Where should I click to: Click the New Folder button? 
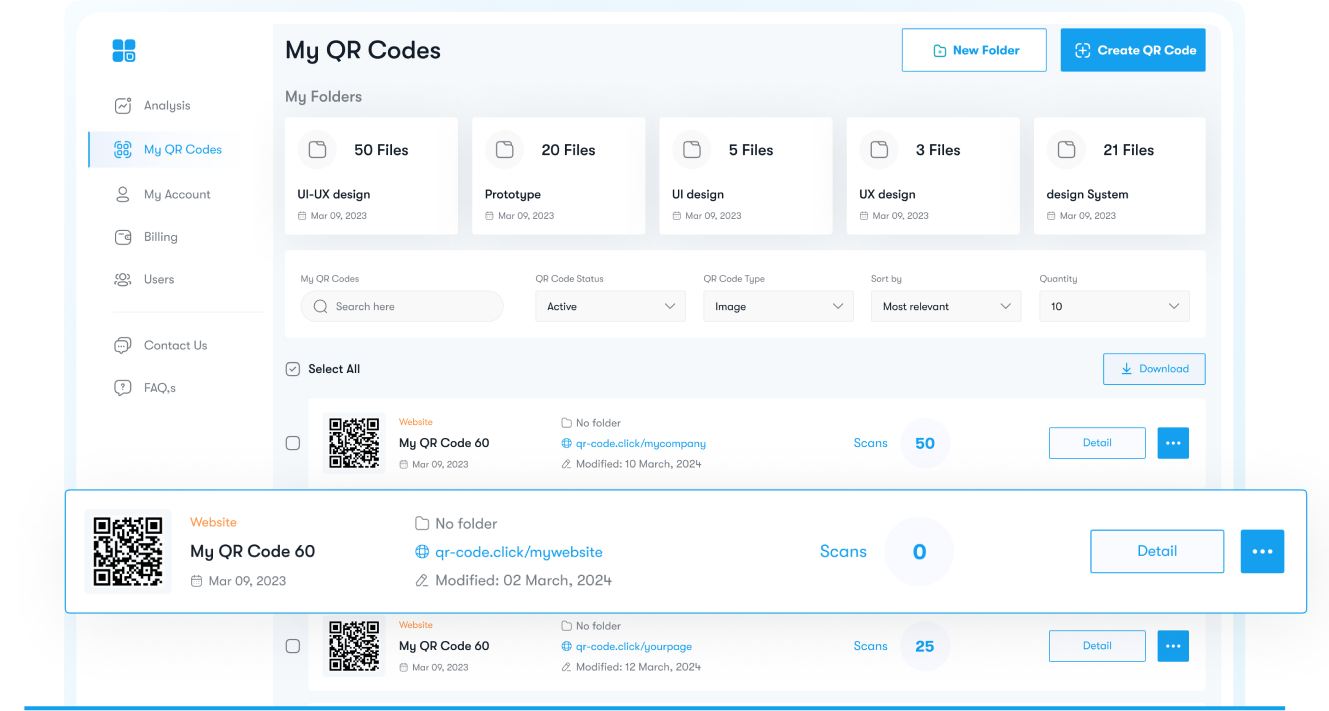coord(974,50)
